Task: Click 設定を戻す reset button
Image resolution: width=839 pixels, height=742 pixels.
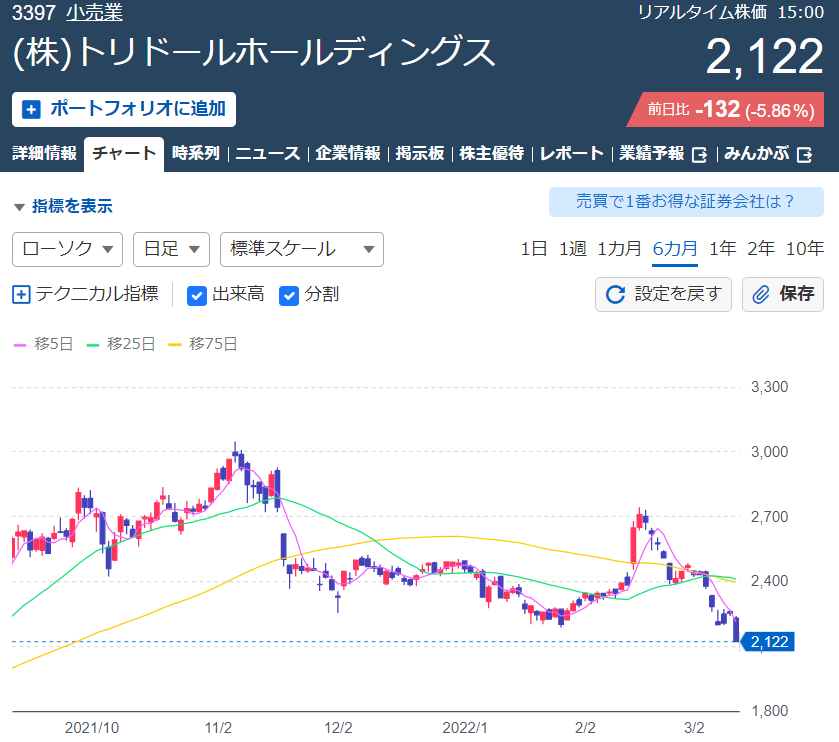Action: click(x=663, y=294)
